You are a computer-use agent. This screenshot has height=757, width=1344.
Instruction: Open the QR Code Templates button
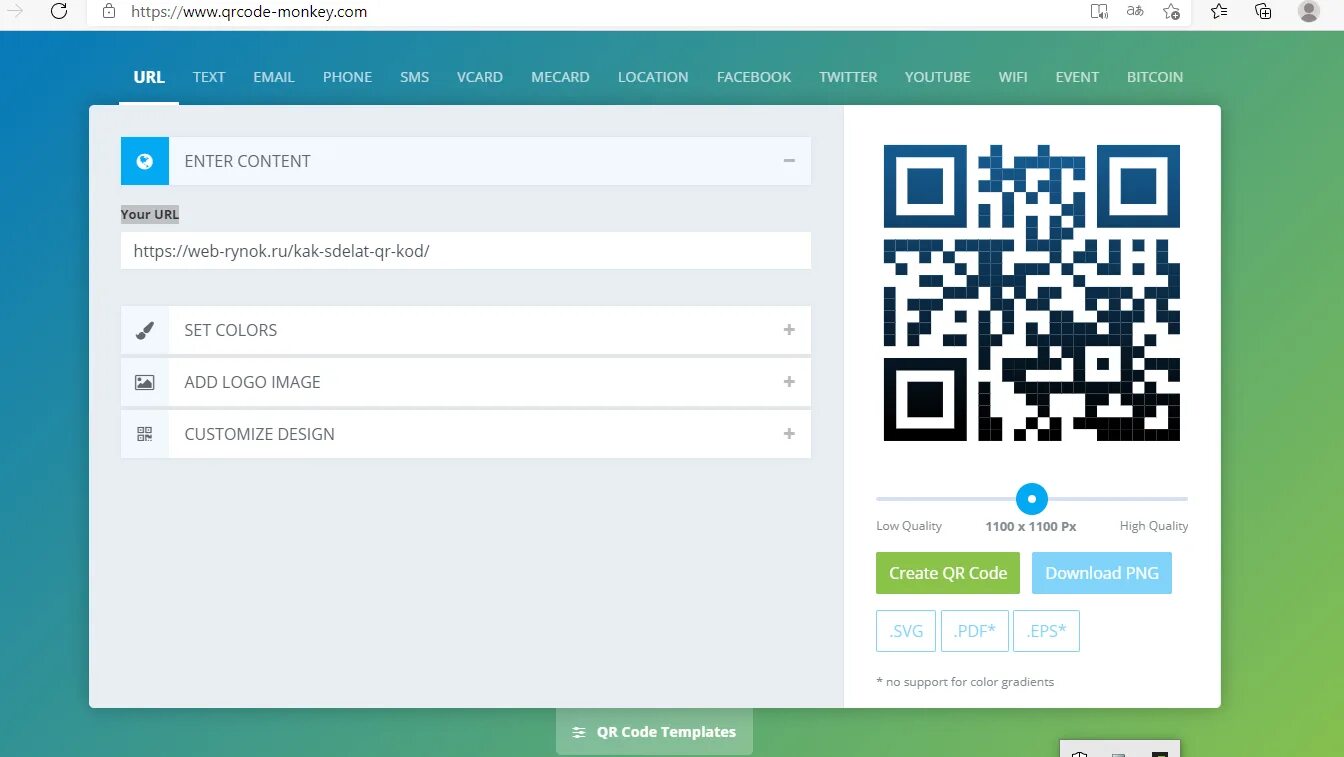click(x=654, y=732)
